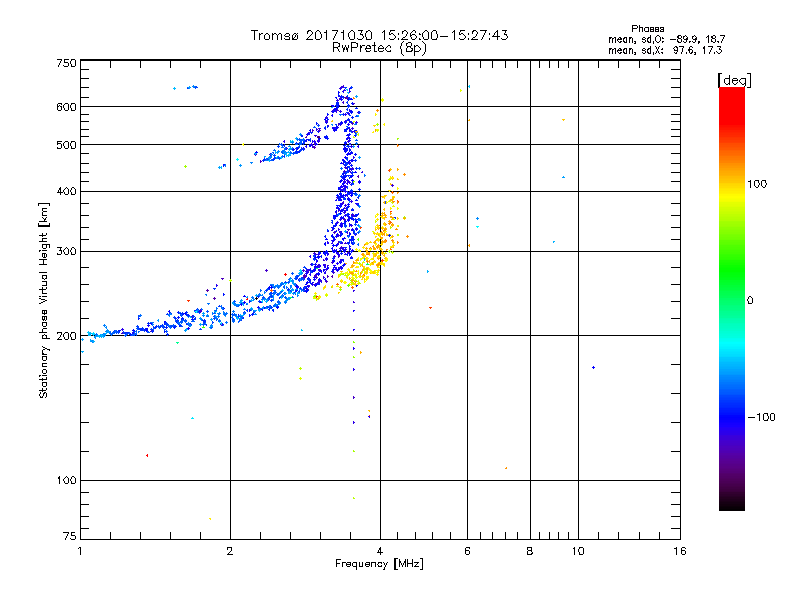This screenshot has height=600, width=800.
Task: Click the y-axis label '600'
Action: click(66, 107)
